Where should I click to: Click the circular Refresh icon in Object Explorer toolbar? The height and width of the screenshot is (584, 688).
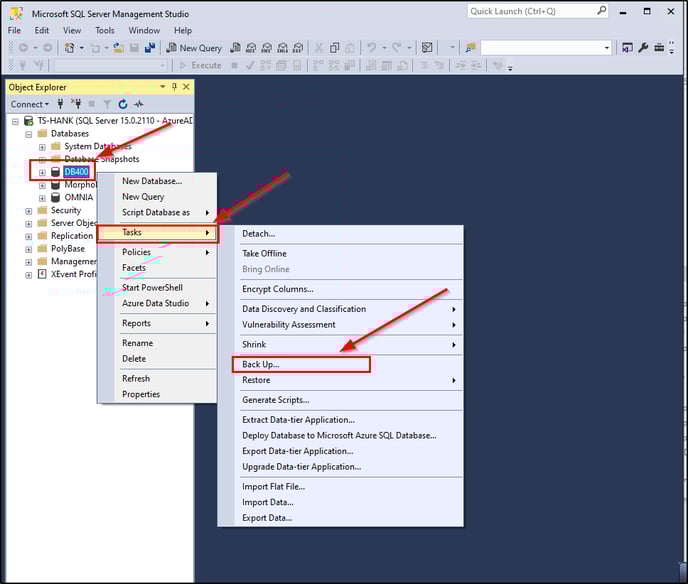[x=123, y=104]
